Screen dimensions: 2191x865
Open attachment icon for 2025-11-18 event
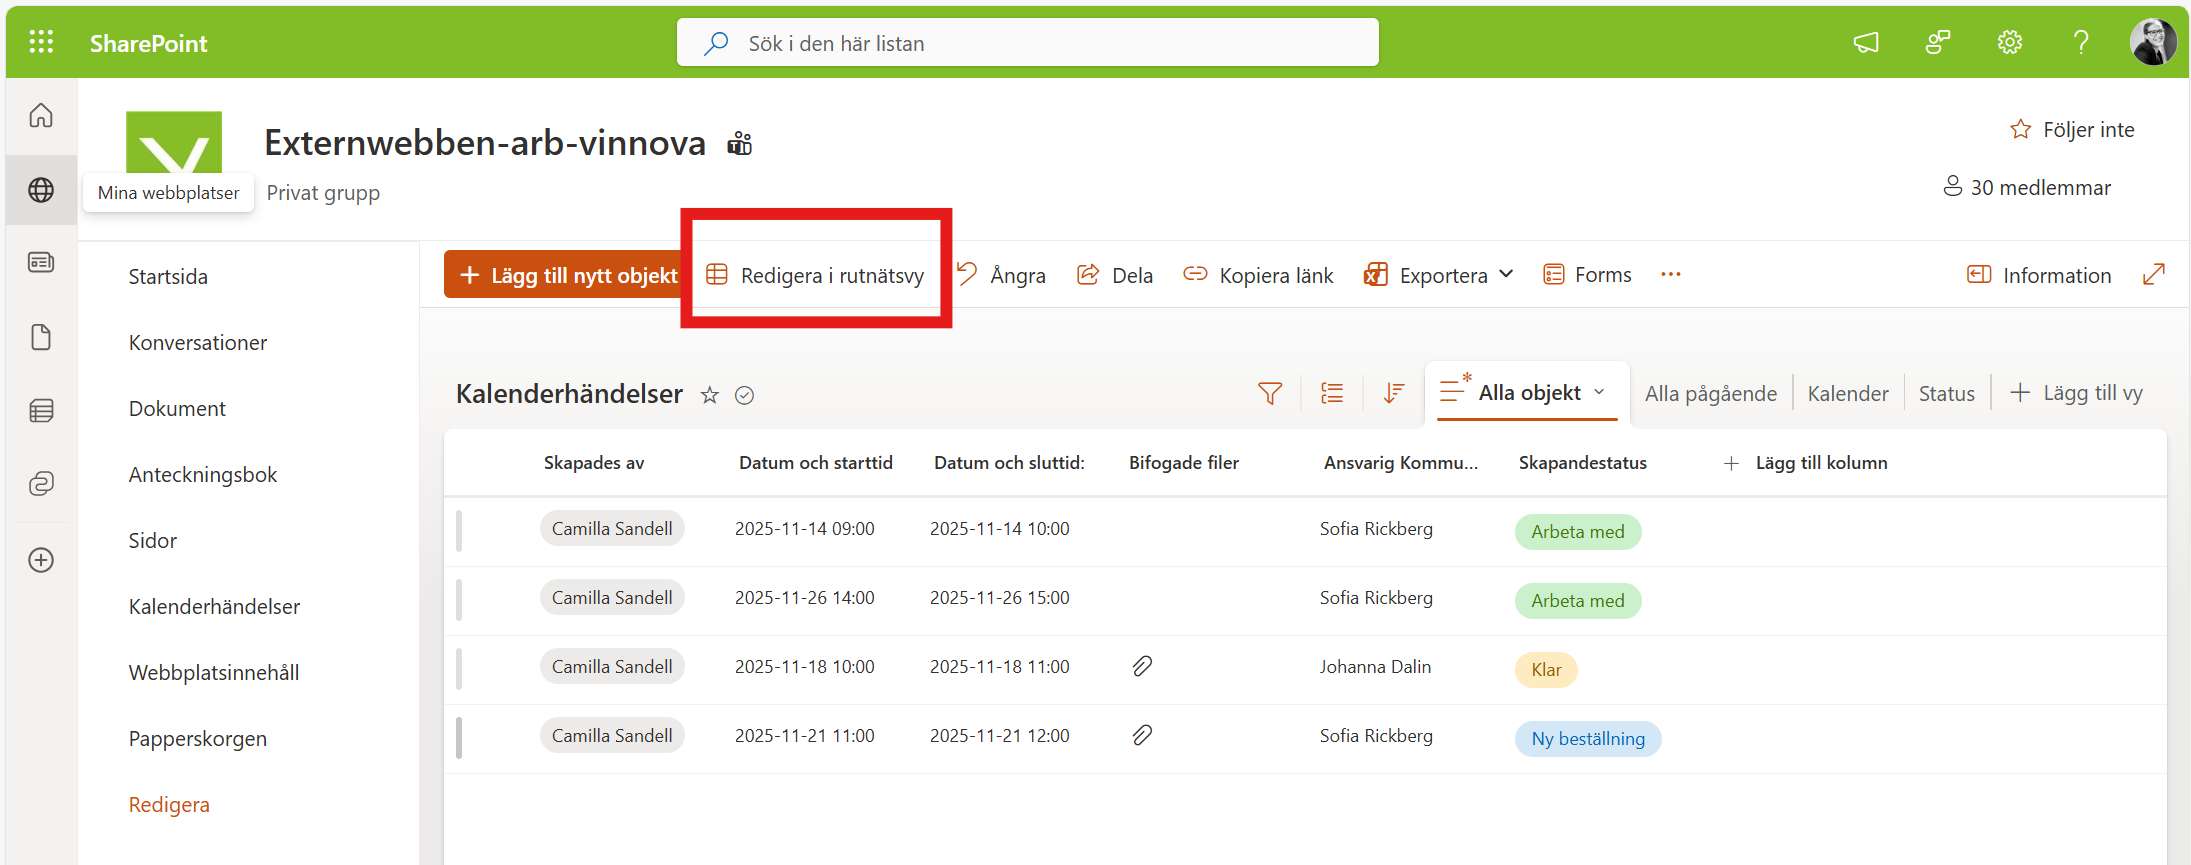pyautogui.click(x=1142, y=666)
